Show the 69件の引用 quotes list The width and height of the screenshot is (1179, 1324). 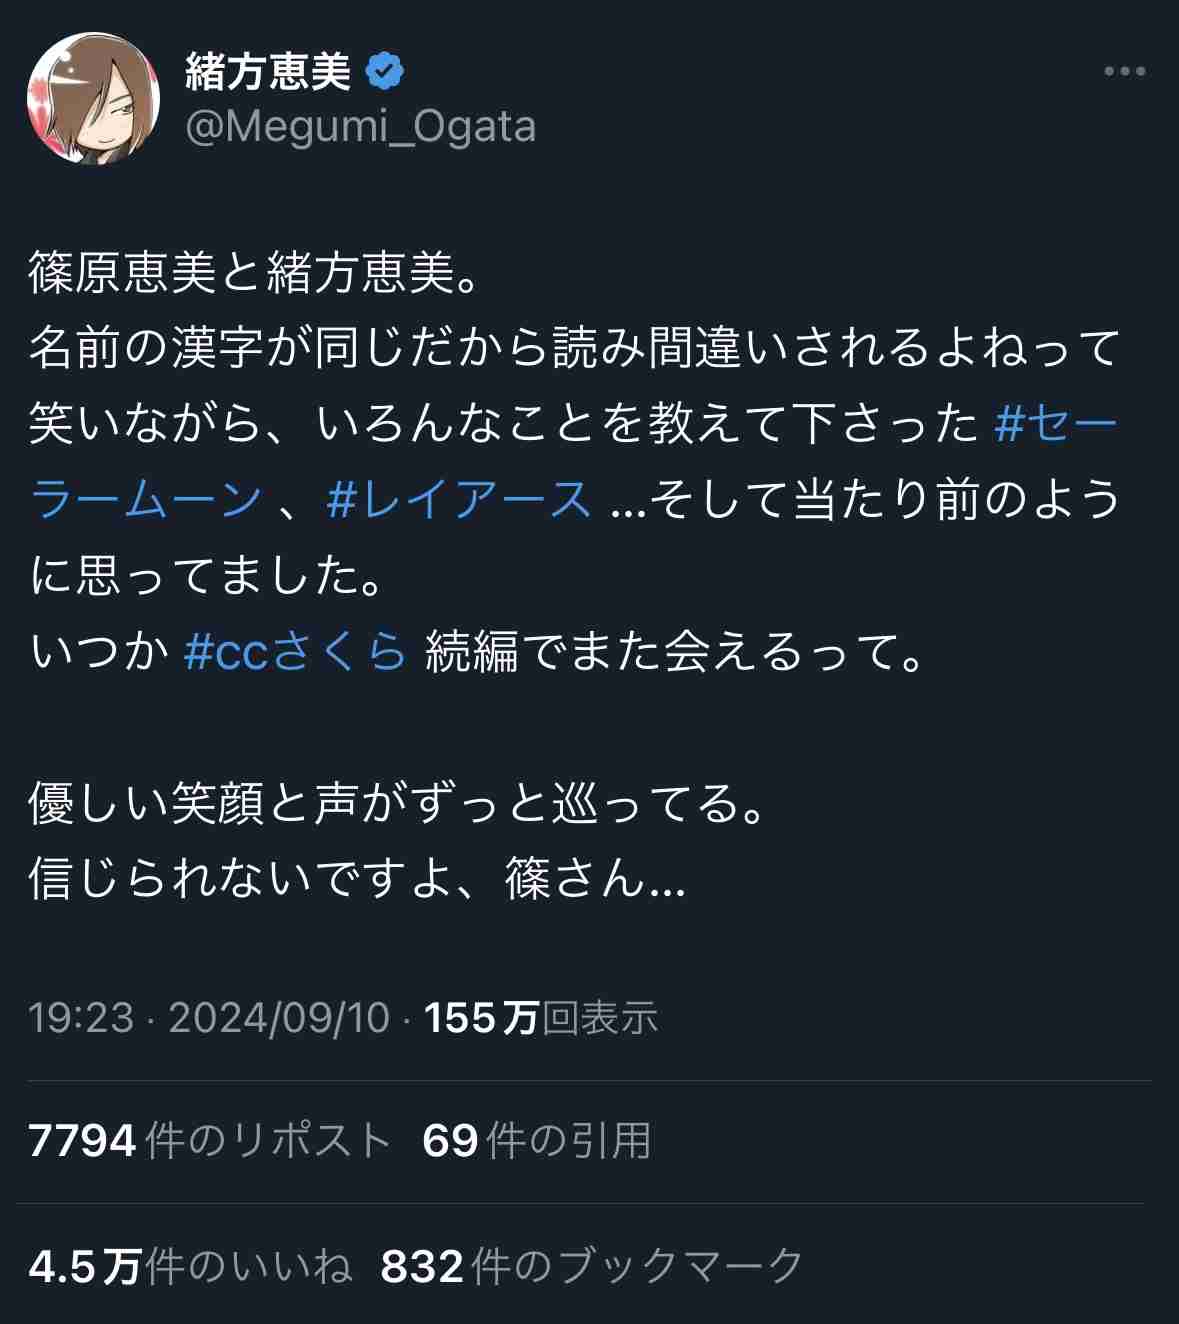point(537,1140)
